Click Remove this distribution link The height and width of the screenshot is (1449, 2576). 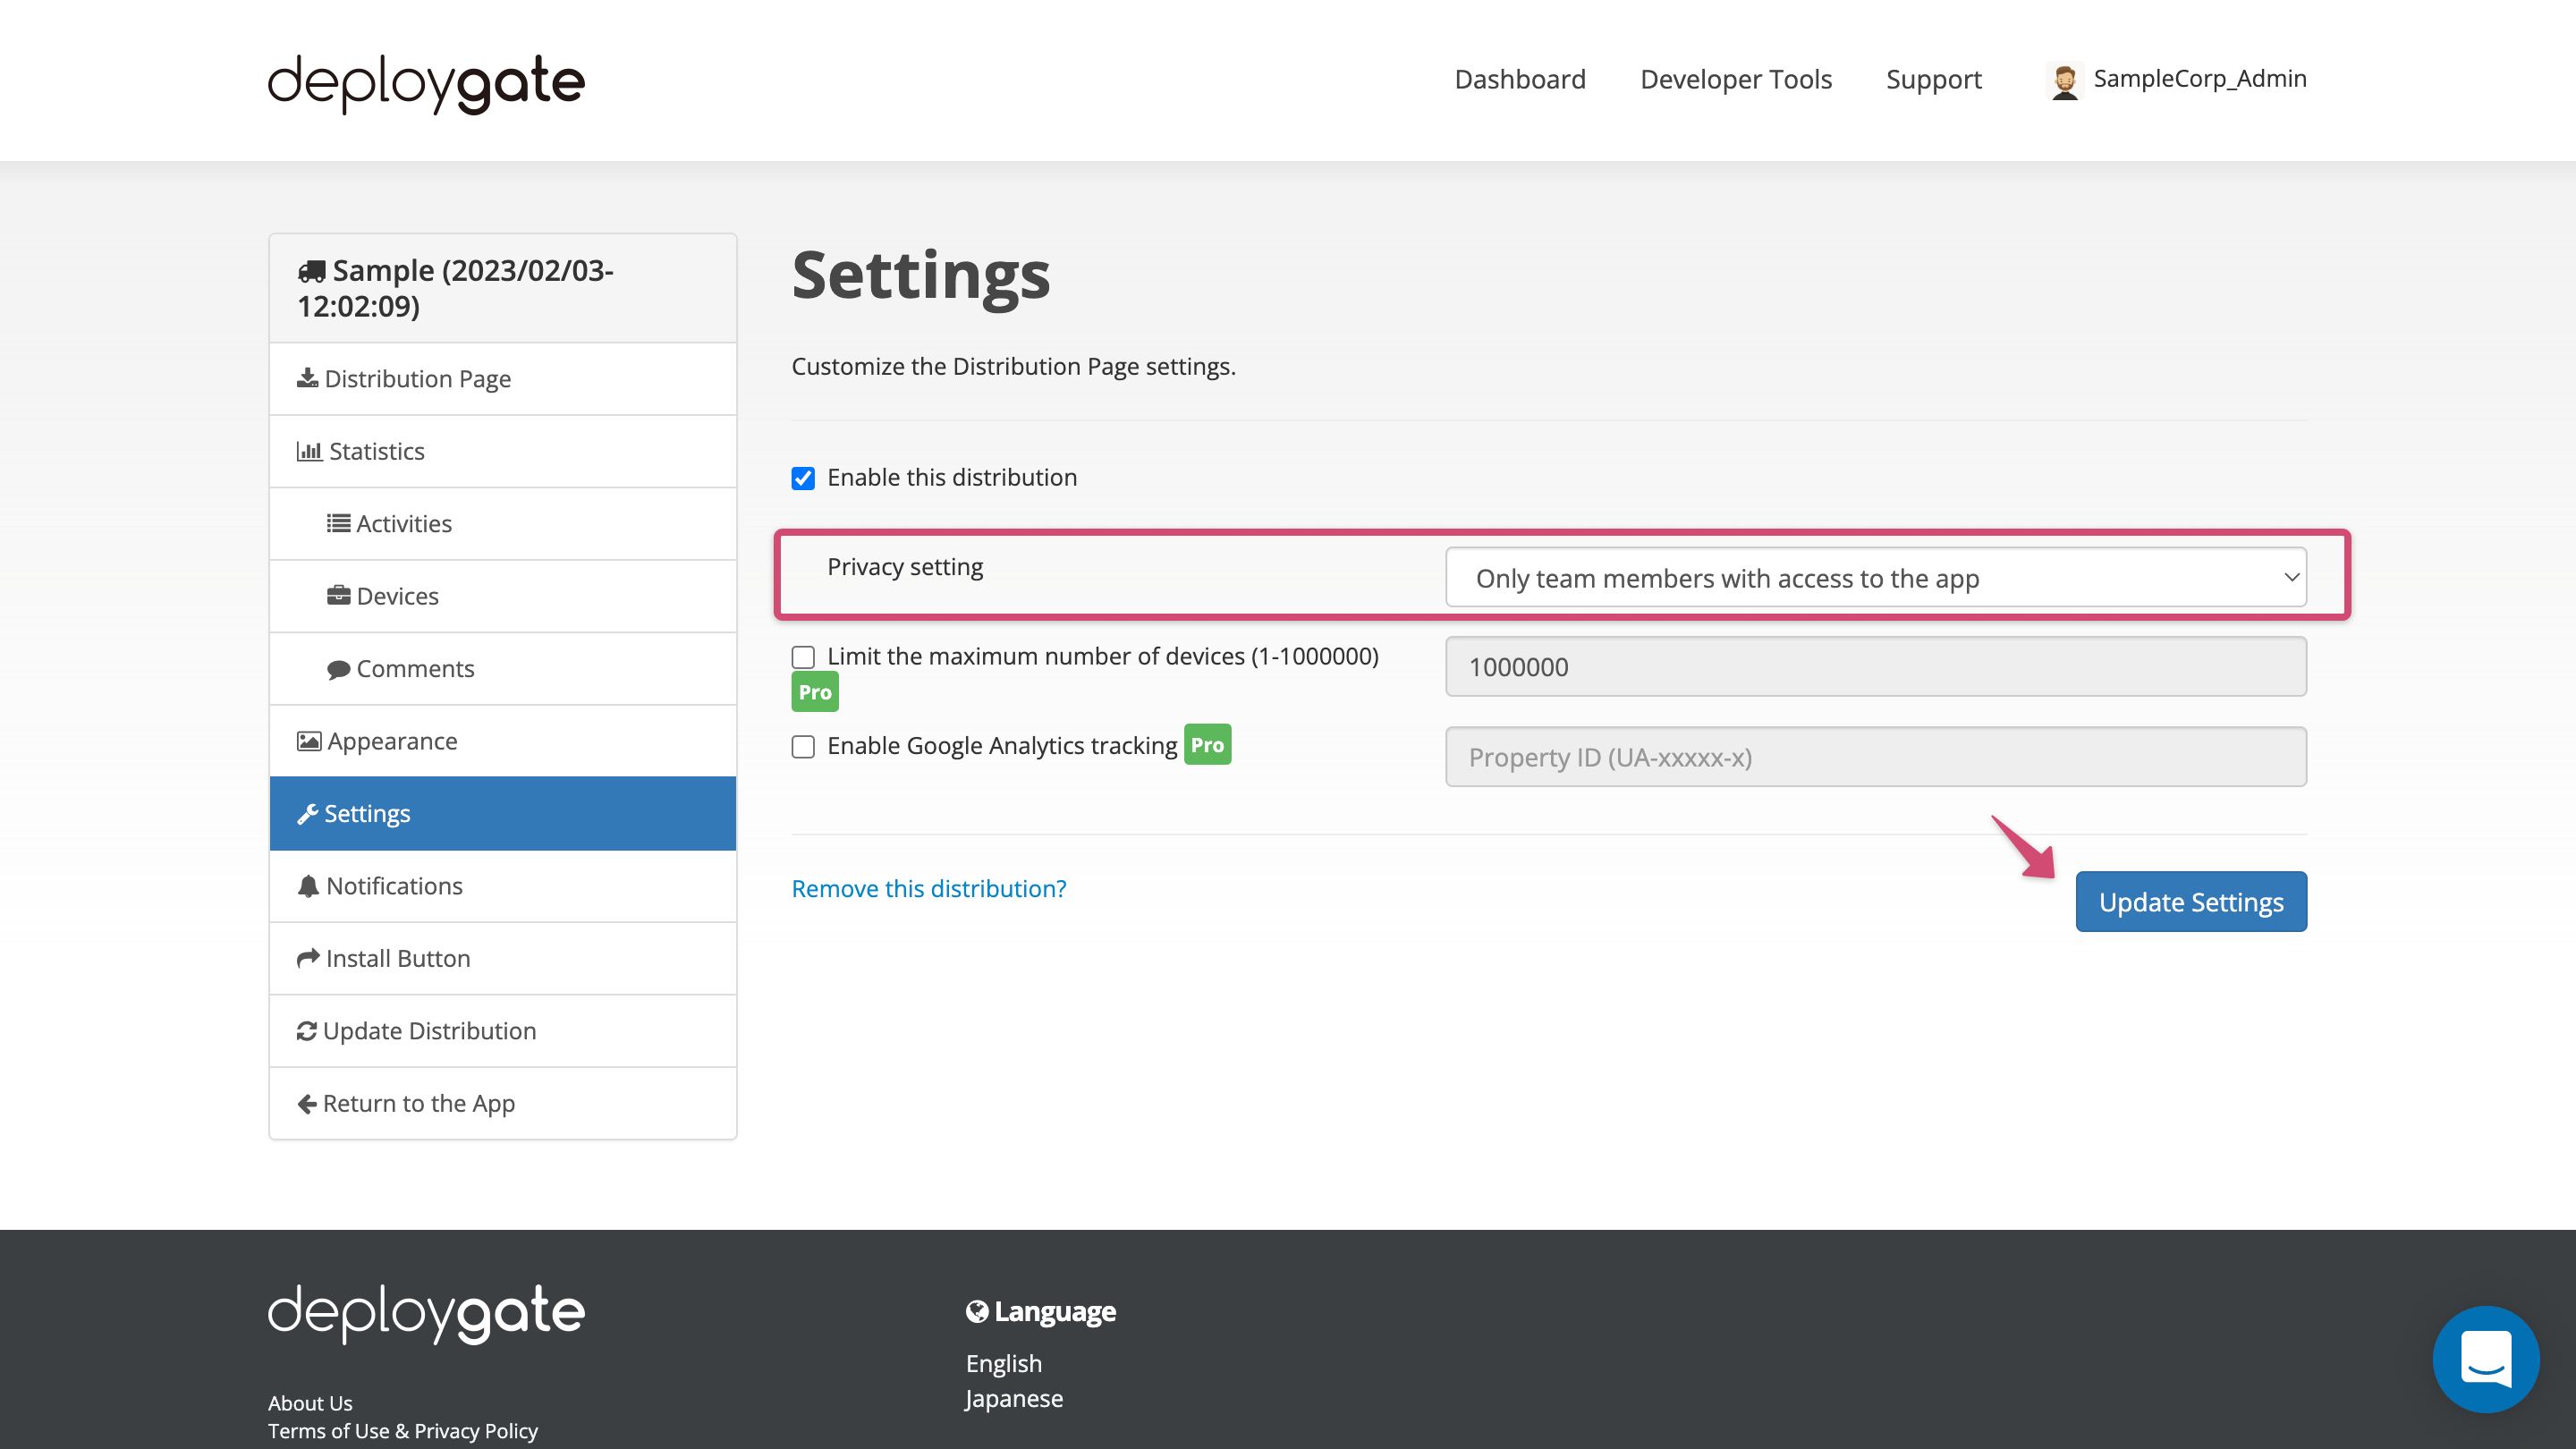click(x=928, y=888)
